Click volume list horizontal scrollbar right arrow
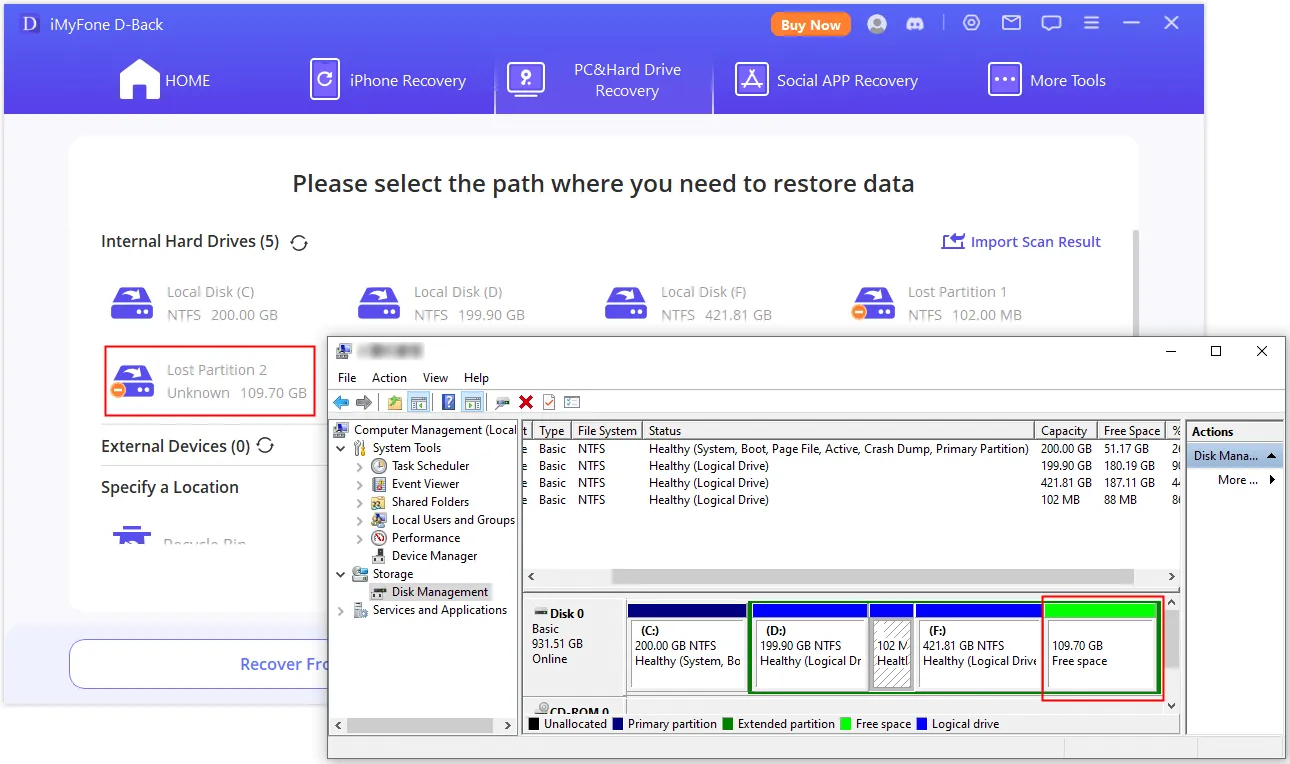Screen dimensions: 1290x764 pos(1172,577)
